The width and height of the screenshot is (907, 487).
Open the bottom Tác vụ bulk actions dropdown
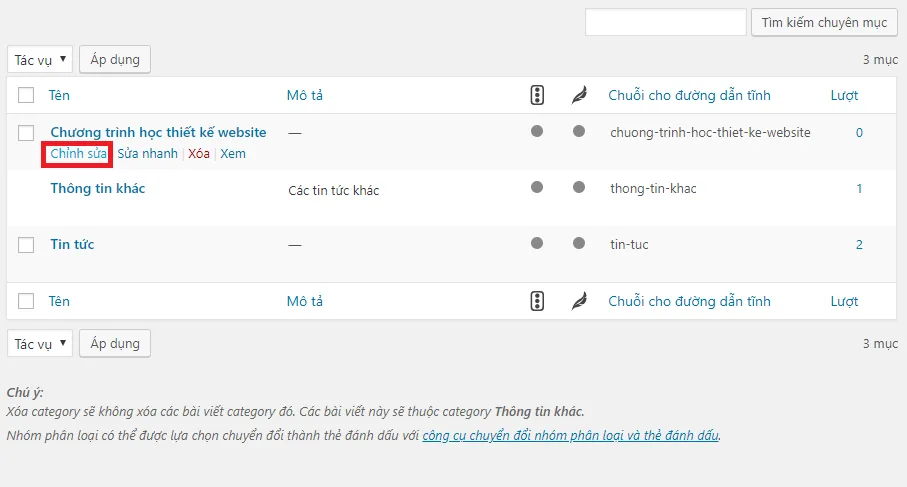pyautogui.click(x=40, y=344)
